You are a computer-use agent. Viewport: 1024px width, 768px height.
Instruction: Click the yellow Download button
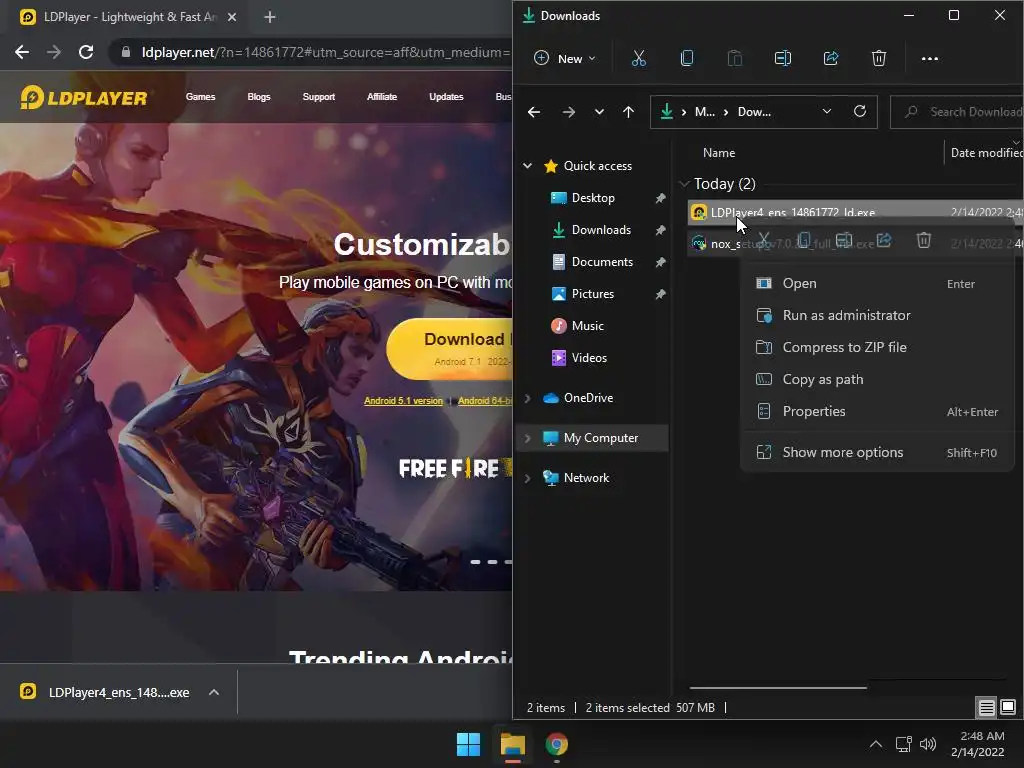click(449, 349)
